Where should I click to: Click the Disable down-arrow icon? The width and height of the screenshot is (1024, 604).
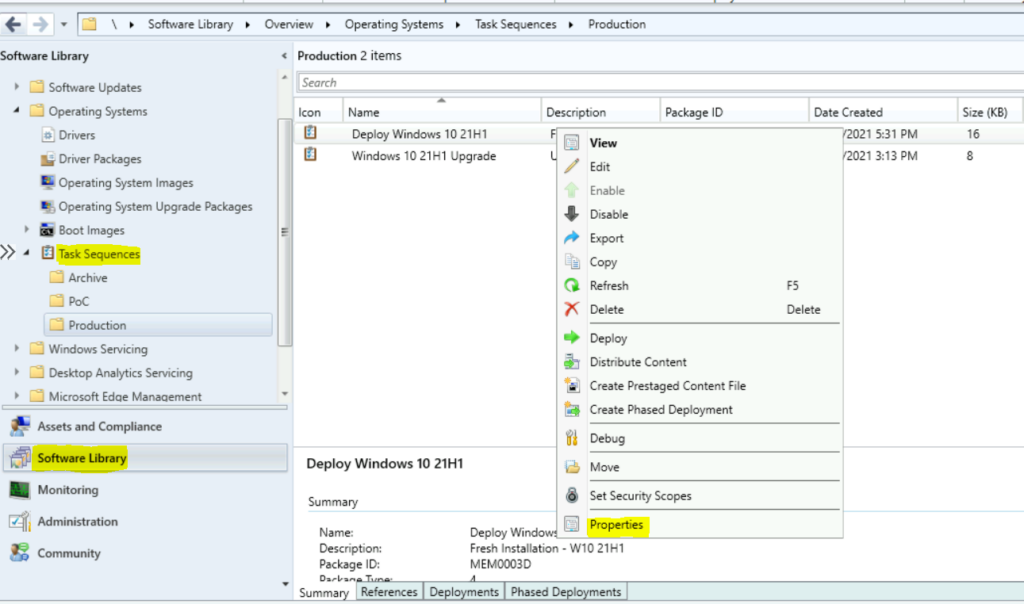click(571, 214)
